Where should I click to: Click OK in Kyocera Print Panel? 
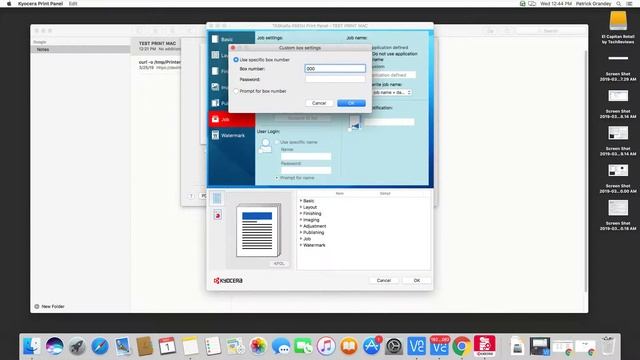point(416,280)
